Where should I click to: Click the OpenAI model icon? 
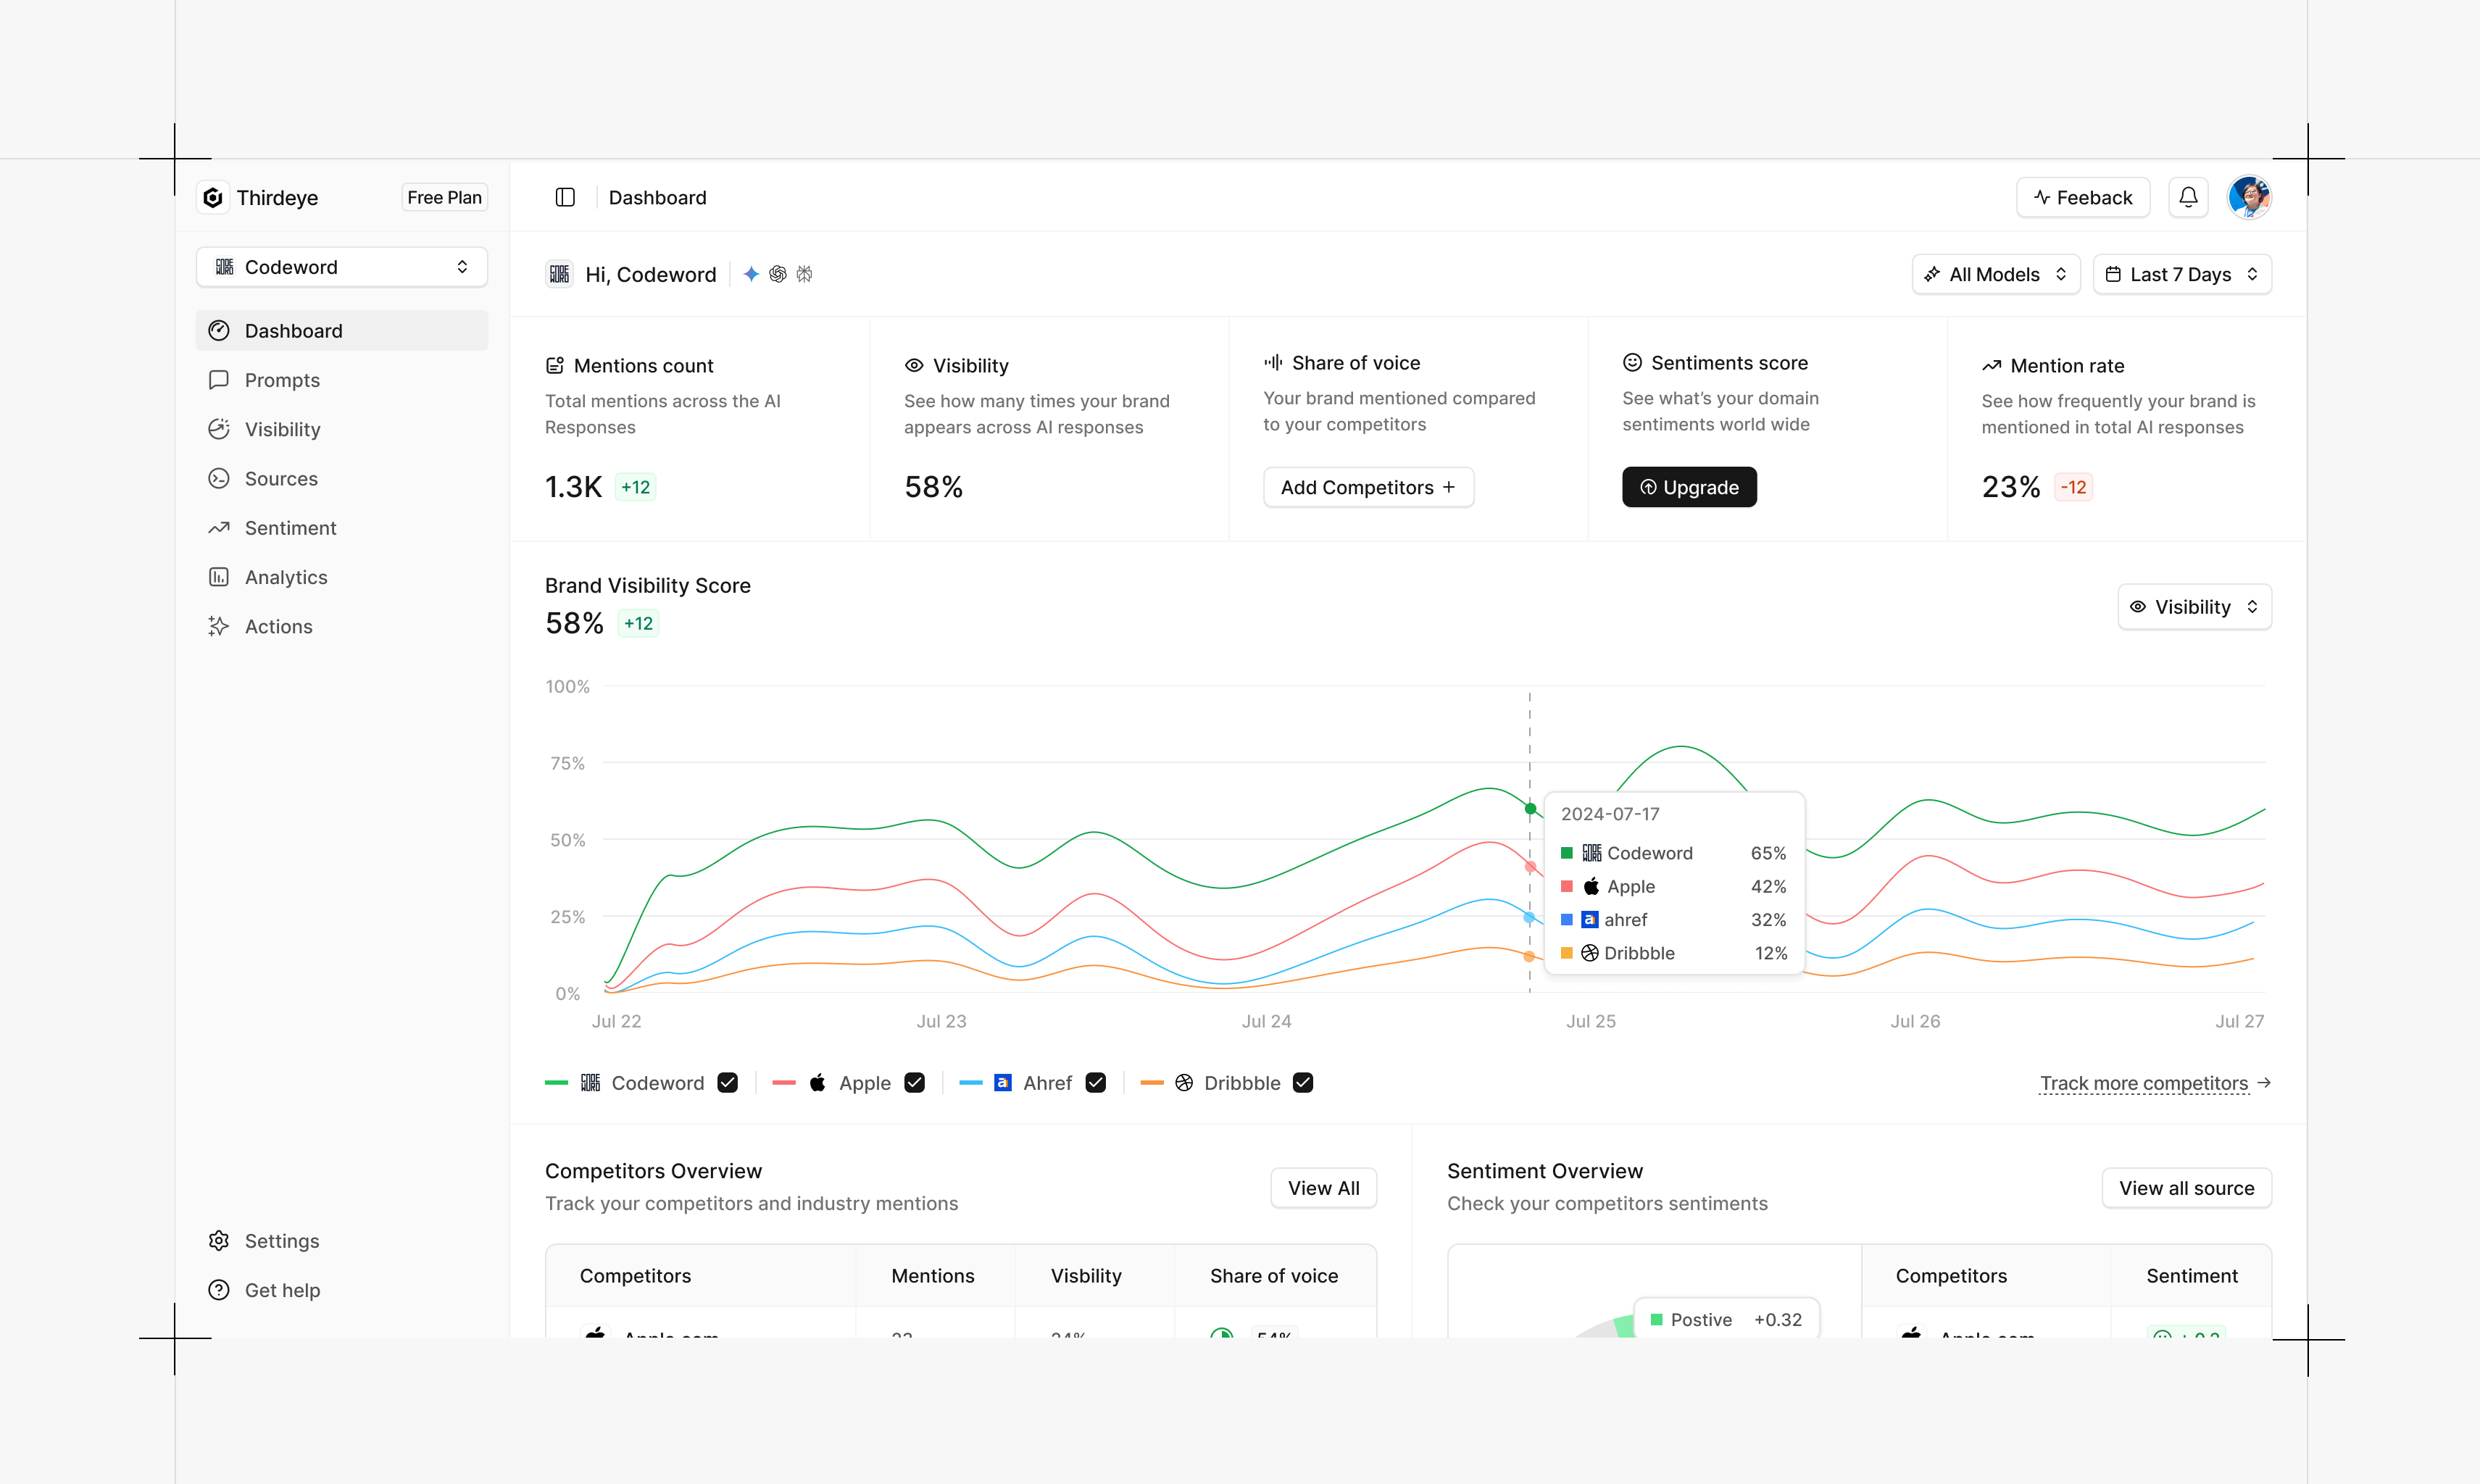[x=778, y=274]
